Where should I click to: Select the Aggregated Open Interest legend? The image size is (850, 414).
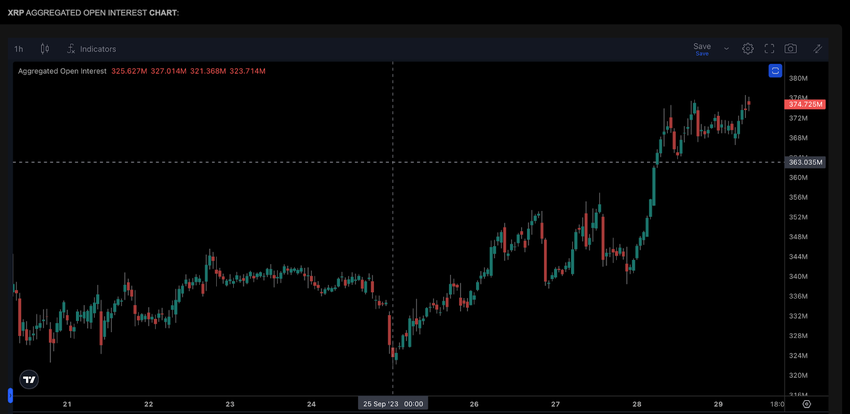[x=62, y=71]
